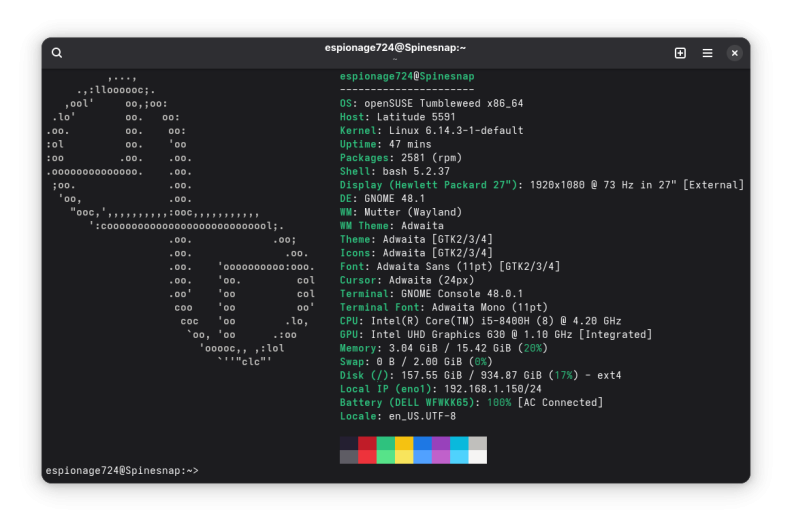The image size is (792, 529).
Task: Click the Locale line en_US.UTF-8
Action: [x=398, y=416]
